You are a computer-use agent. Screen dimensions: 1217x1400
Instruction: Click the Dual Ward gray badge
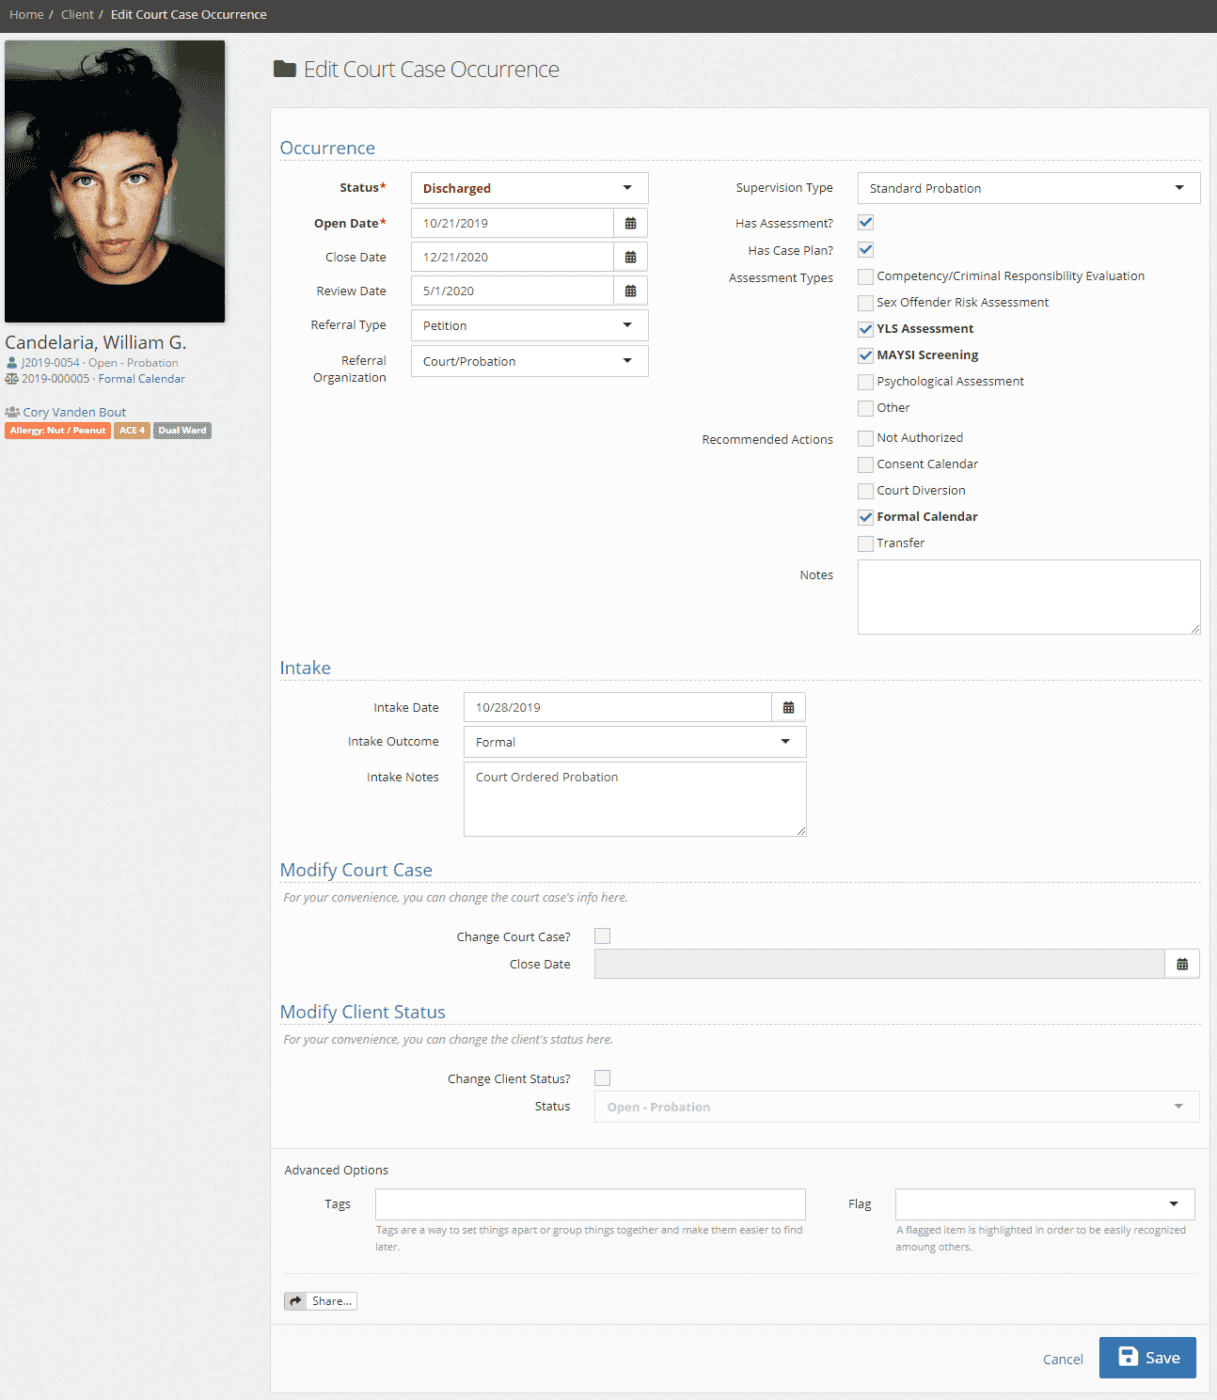[x=183, y=431]
